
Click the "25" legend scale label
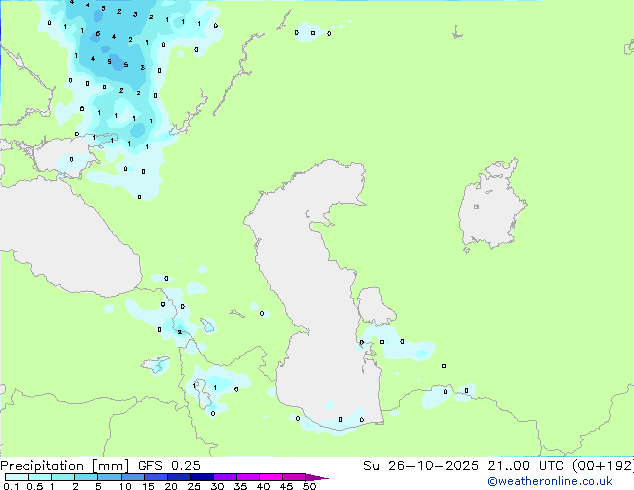point(194,486)
